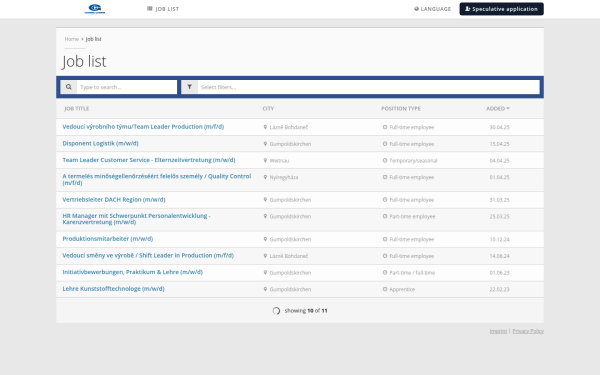Image resolution: width=600 pixels, height=375 pixels.
Task: Click clock icon beside Apprentice
Action: 385,289
